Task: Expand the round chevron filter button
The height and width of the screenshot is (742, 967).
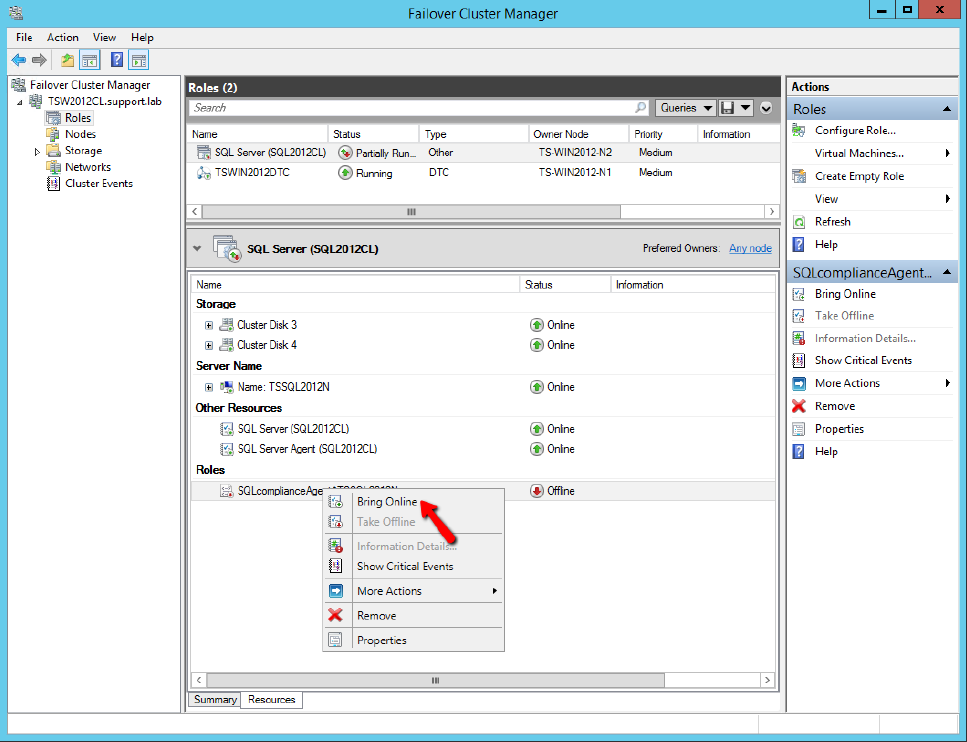Action: [766, 108]
